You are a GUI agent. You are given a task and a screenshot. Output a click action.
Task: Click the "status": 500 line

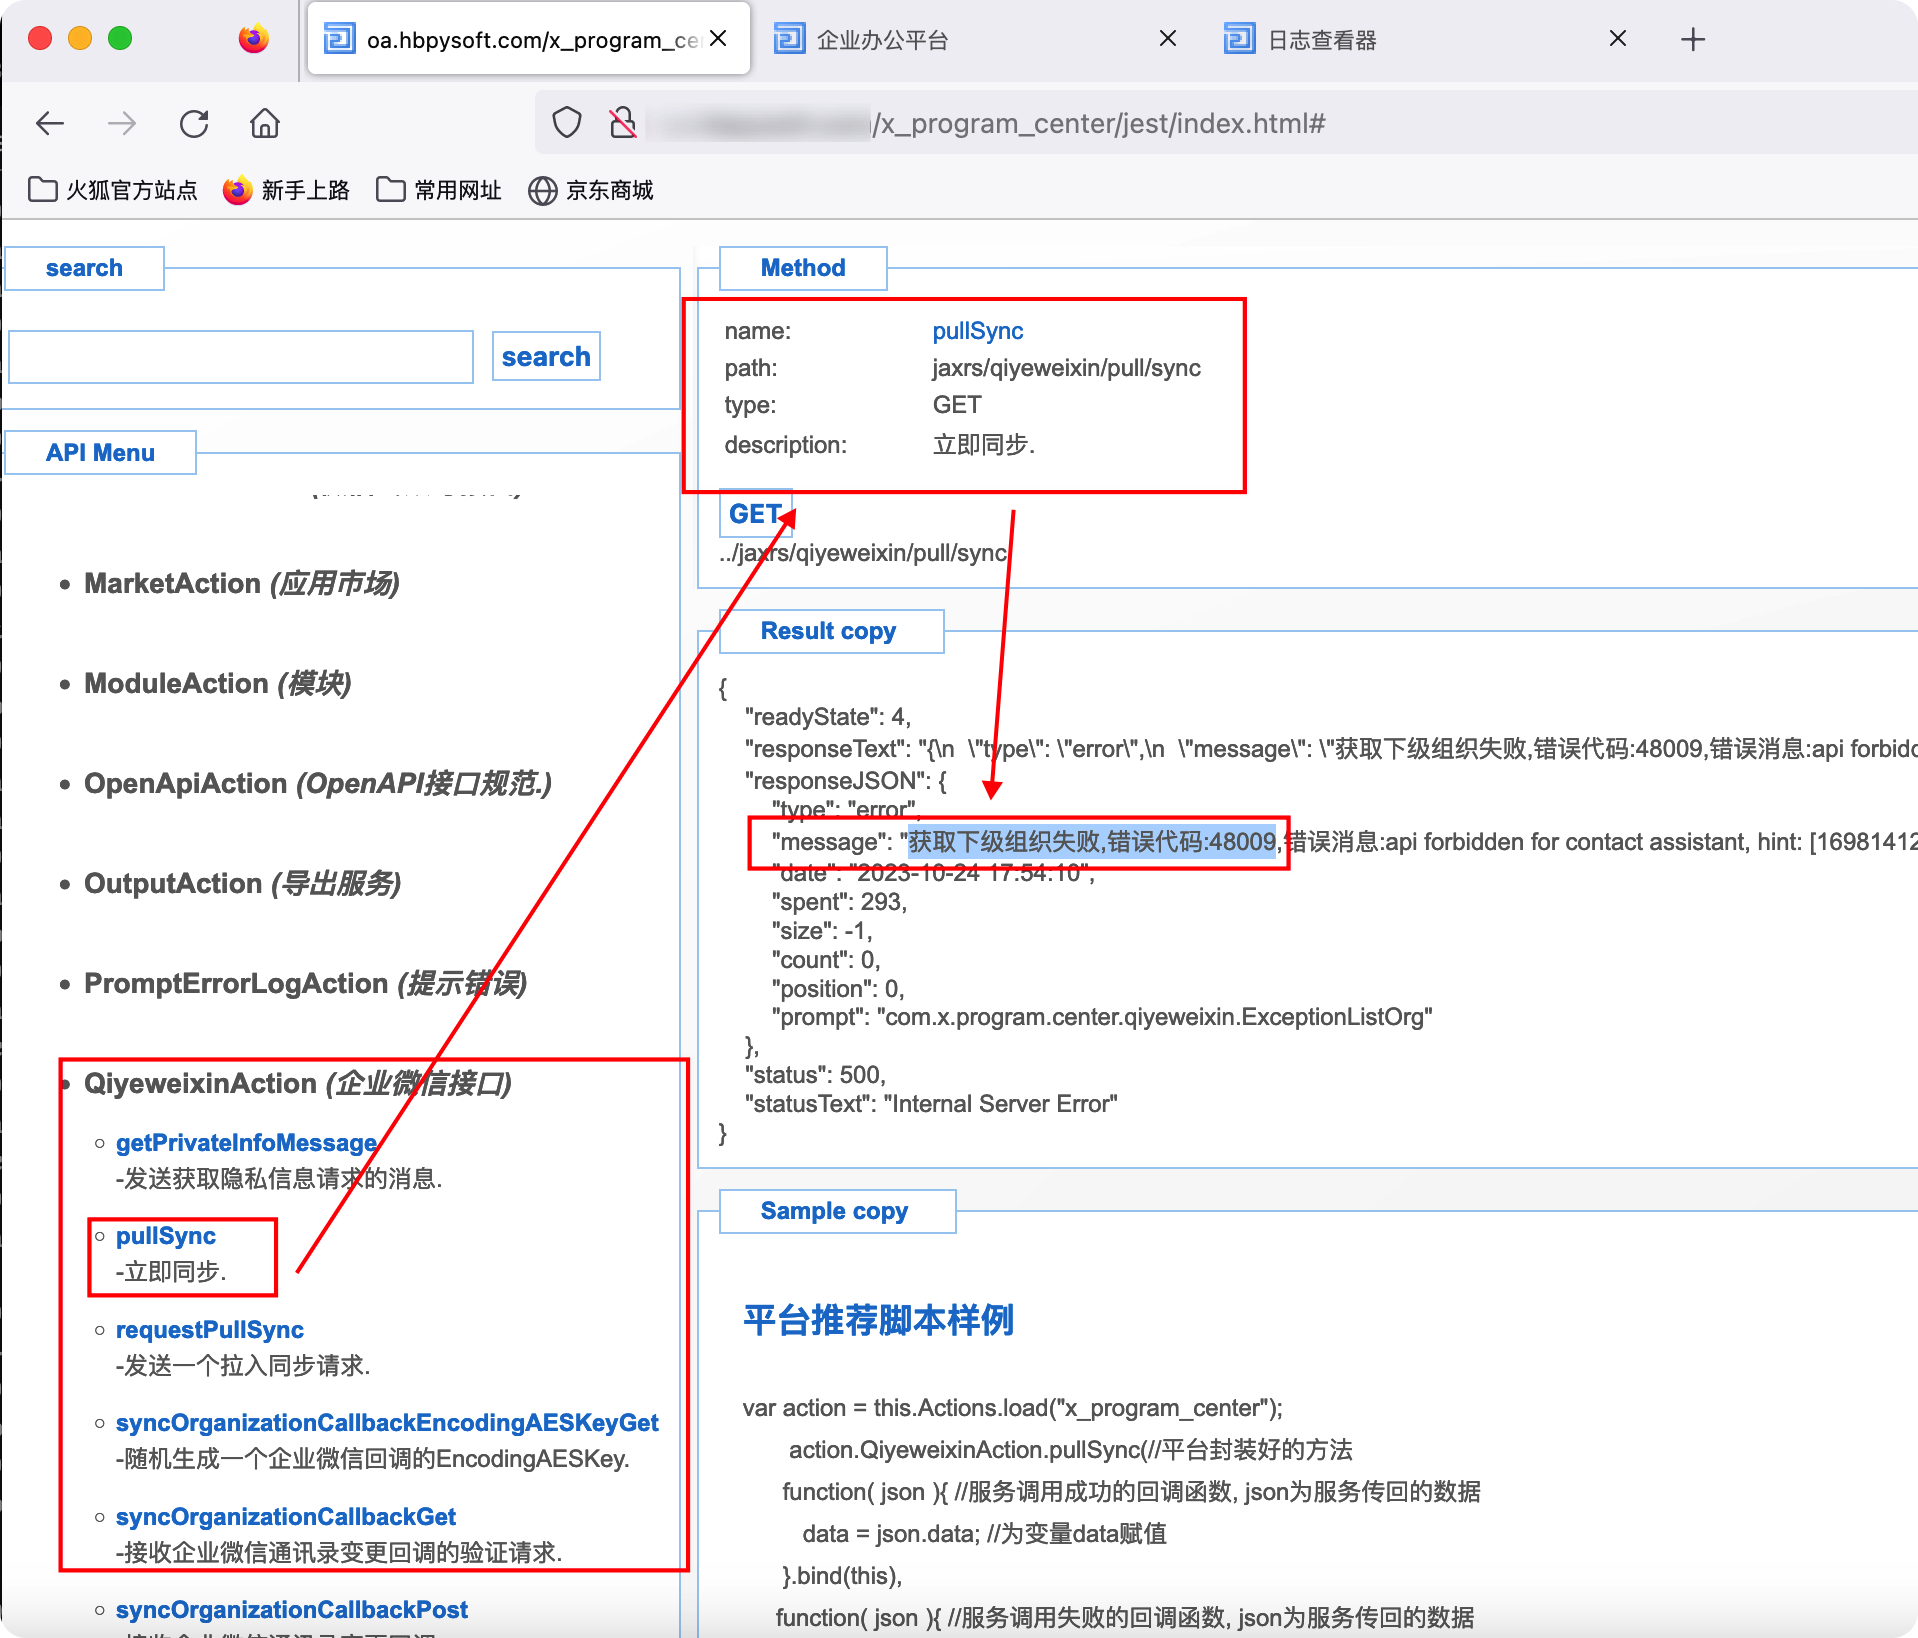point(815,1075)
